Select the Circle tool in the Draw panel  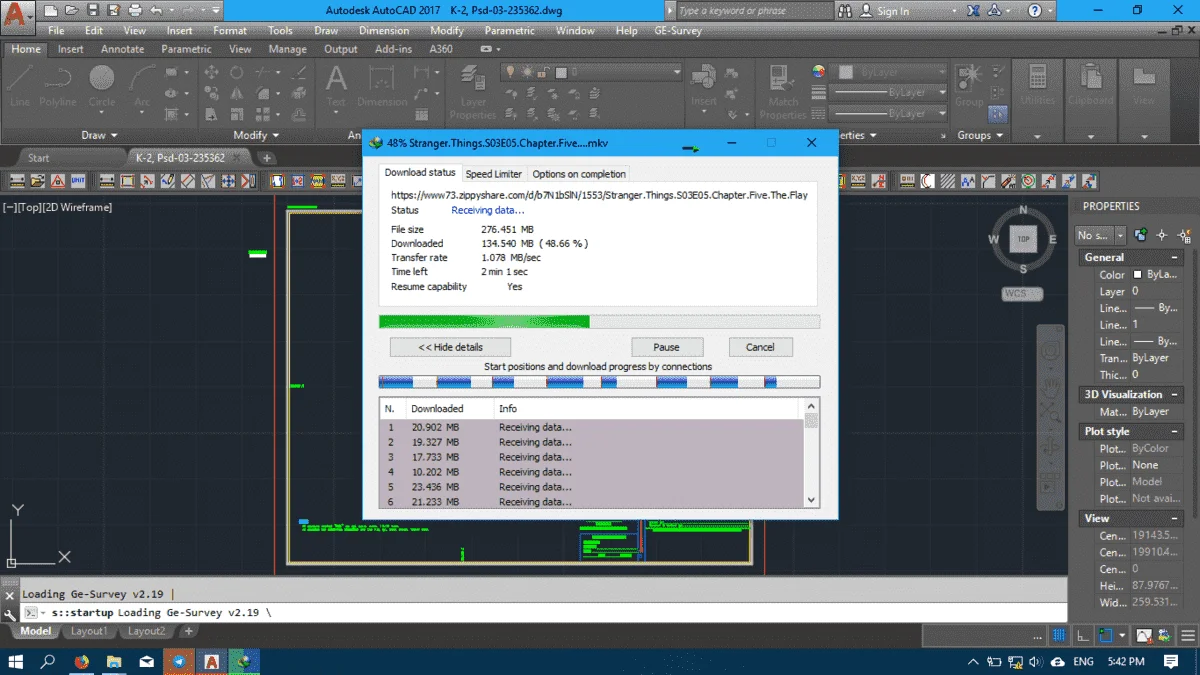click(102, 85)
